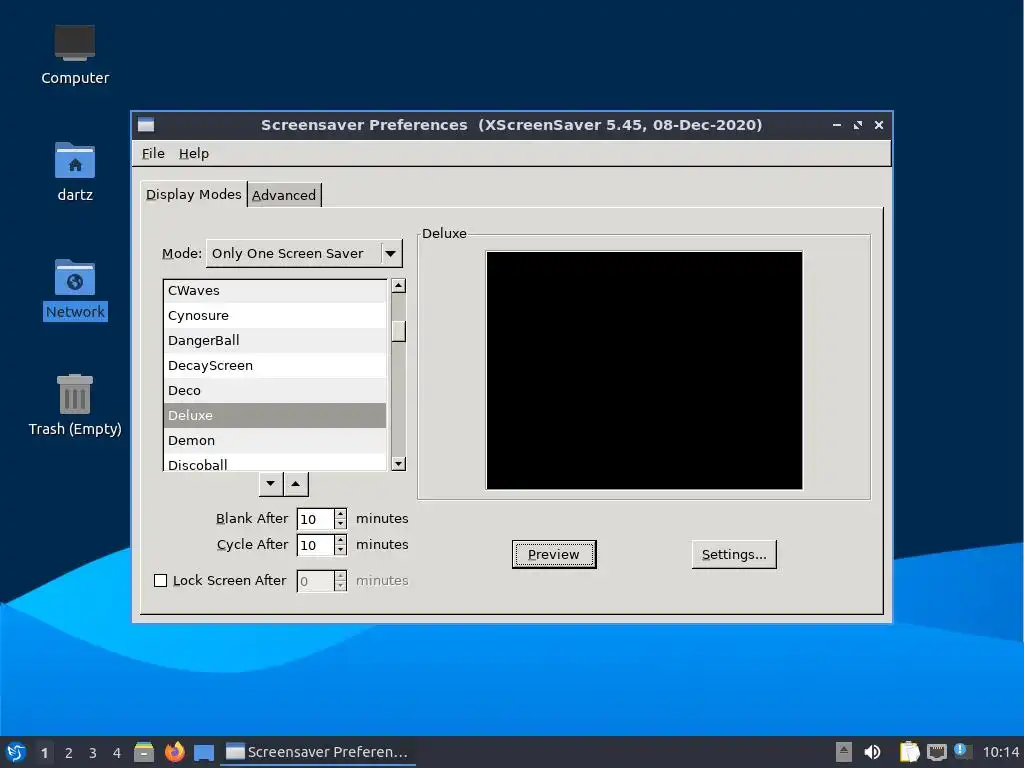Open the Lubuntu start menu icon
Image resolution: width=1024 pixels, height=768 pixels.
pos(16,752)
